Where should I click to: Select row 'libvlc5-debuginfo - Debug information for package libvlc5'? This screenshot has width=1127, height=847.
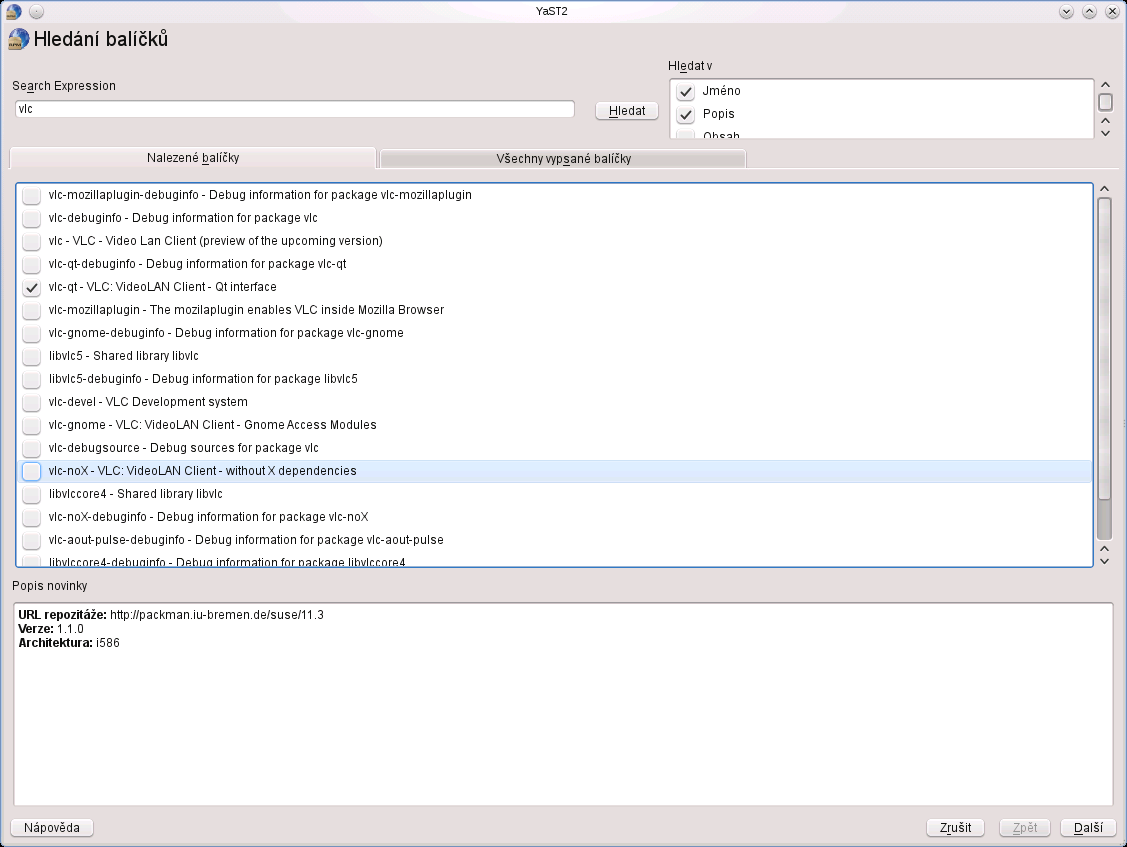coord(554,379)
